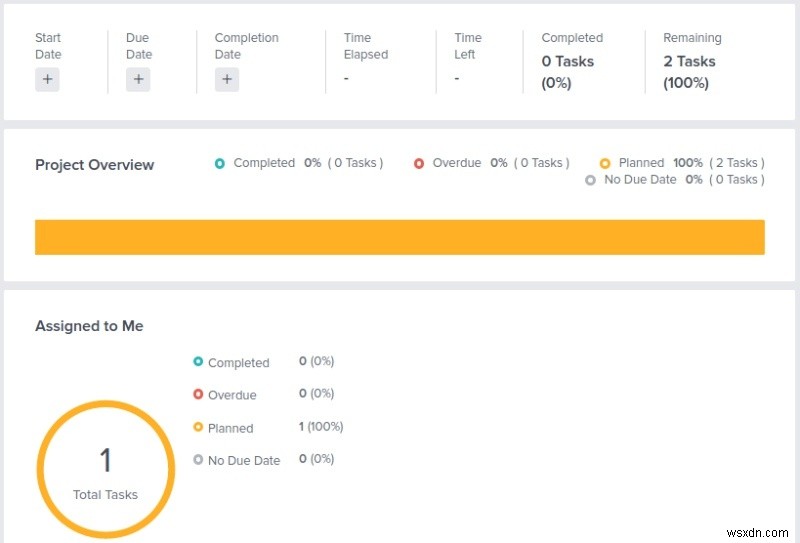Add a Due Date with plus button
The width and height of the screenshot is (800, 543).
click(138, 80)
